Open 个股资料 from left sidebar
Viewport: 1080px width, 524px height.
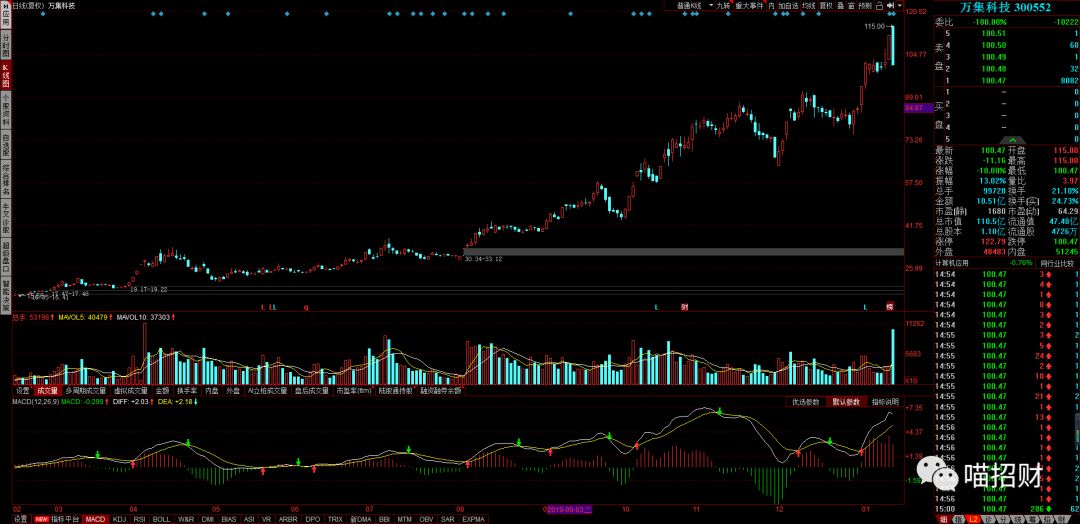(6, 112)
